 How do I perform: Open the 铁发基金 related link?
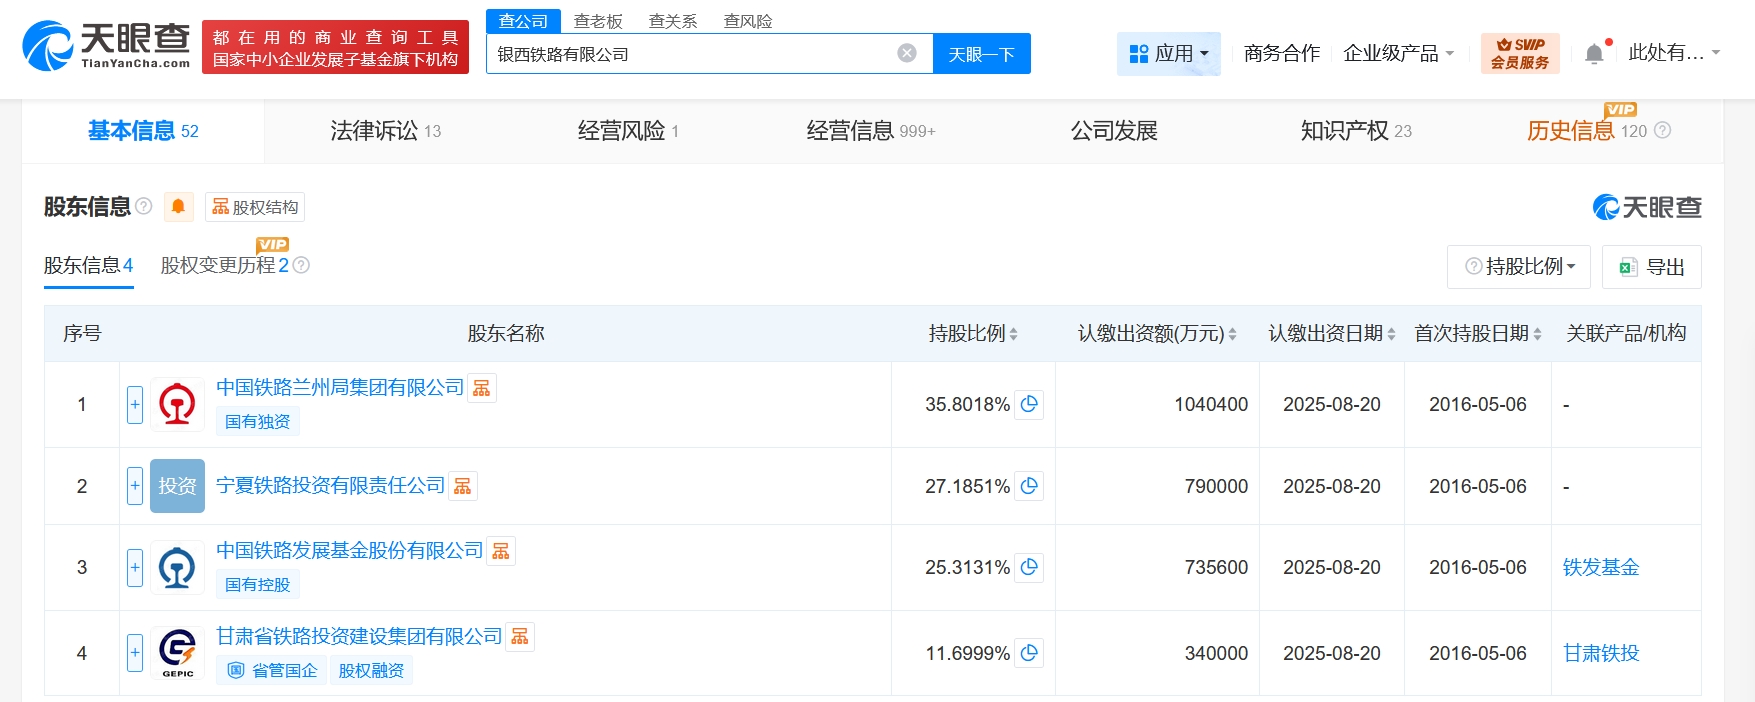pos(1600,567)
